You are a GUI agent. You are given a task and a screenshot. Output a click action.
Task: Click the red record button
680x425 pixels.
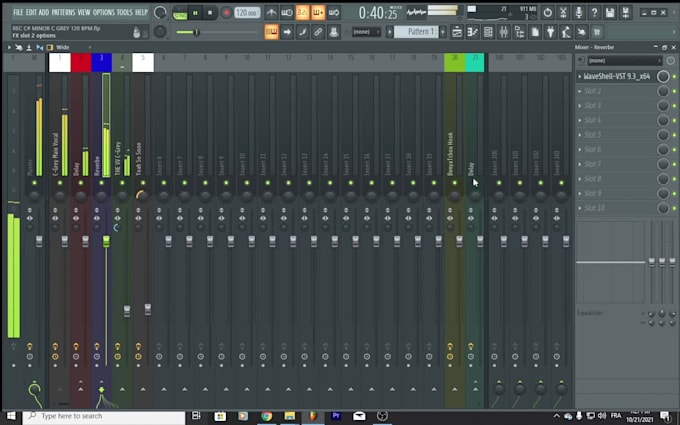[226, 13]
